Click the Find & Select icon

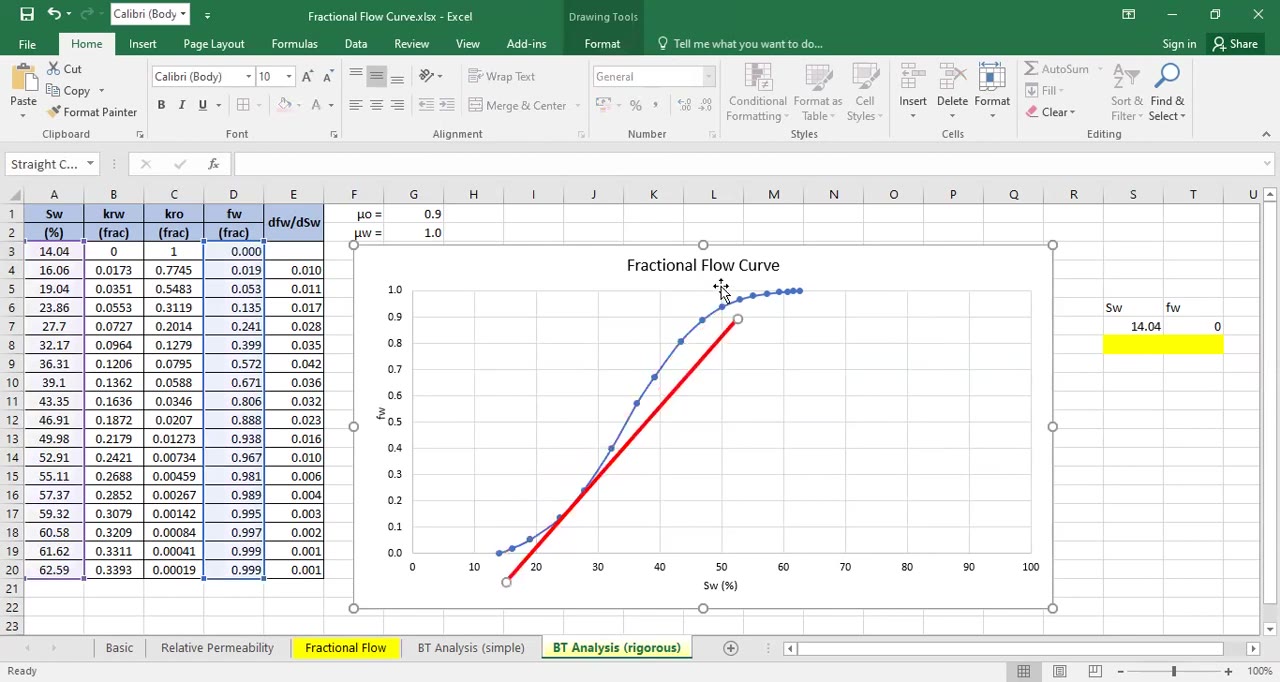pos(1167,92)
